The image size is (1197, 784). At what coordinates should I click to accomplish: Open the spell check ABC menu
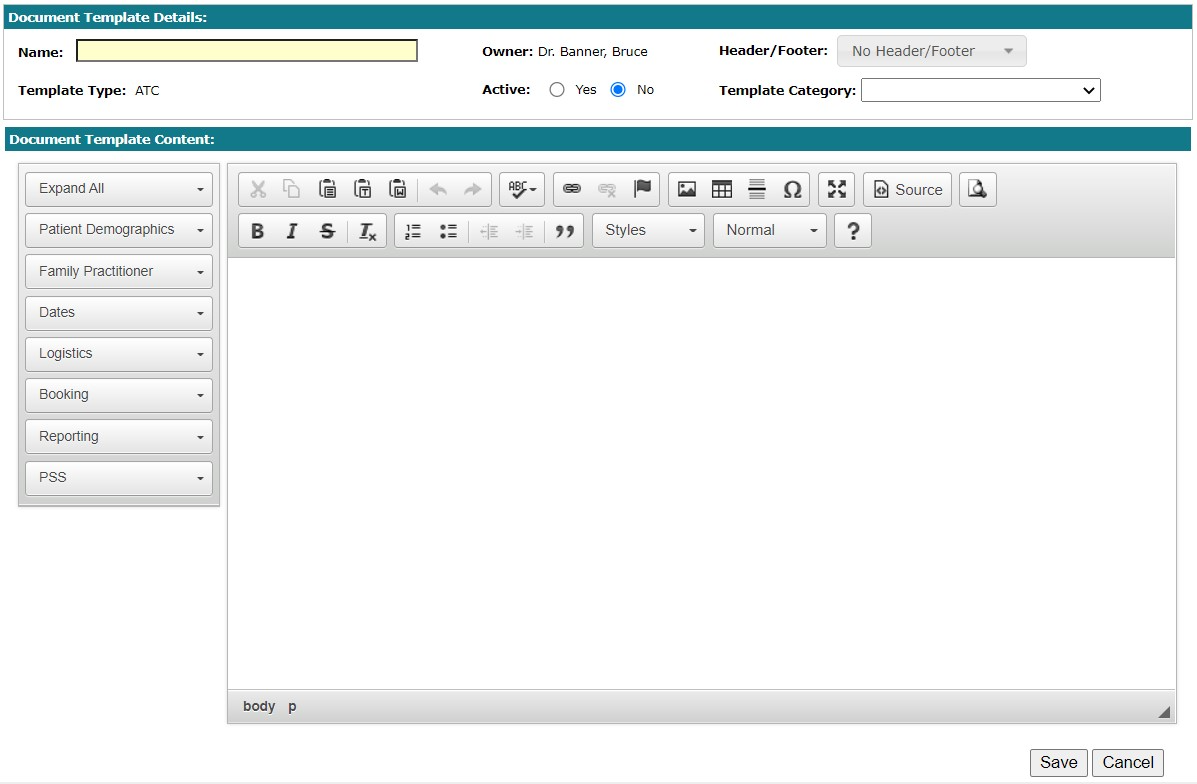click(522, 189)
